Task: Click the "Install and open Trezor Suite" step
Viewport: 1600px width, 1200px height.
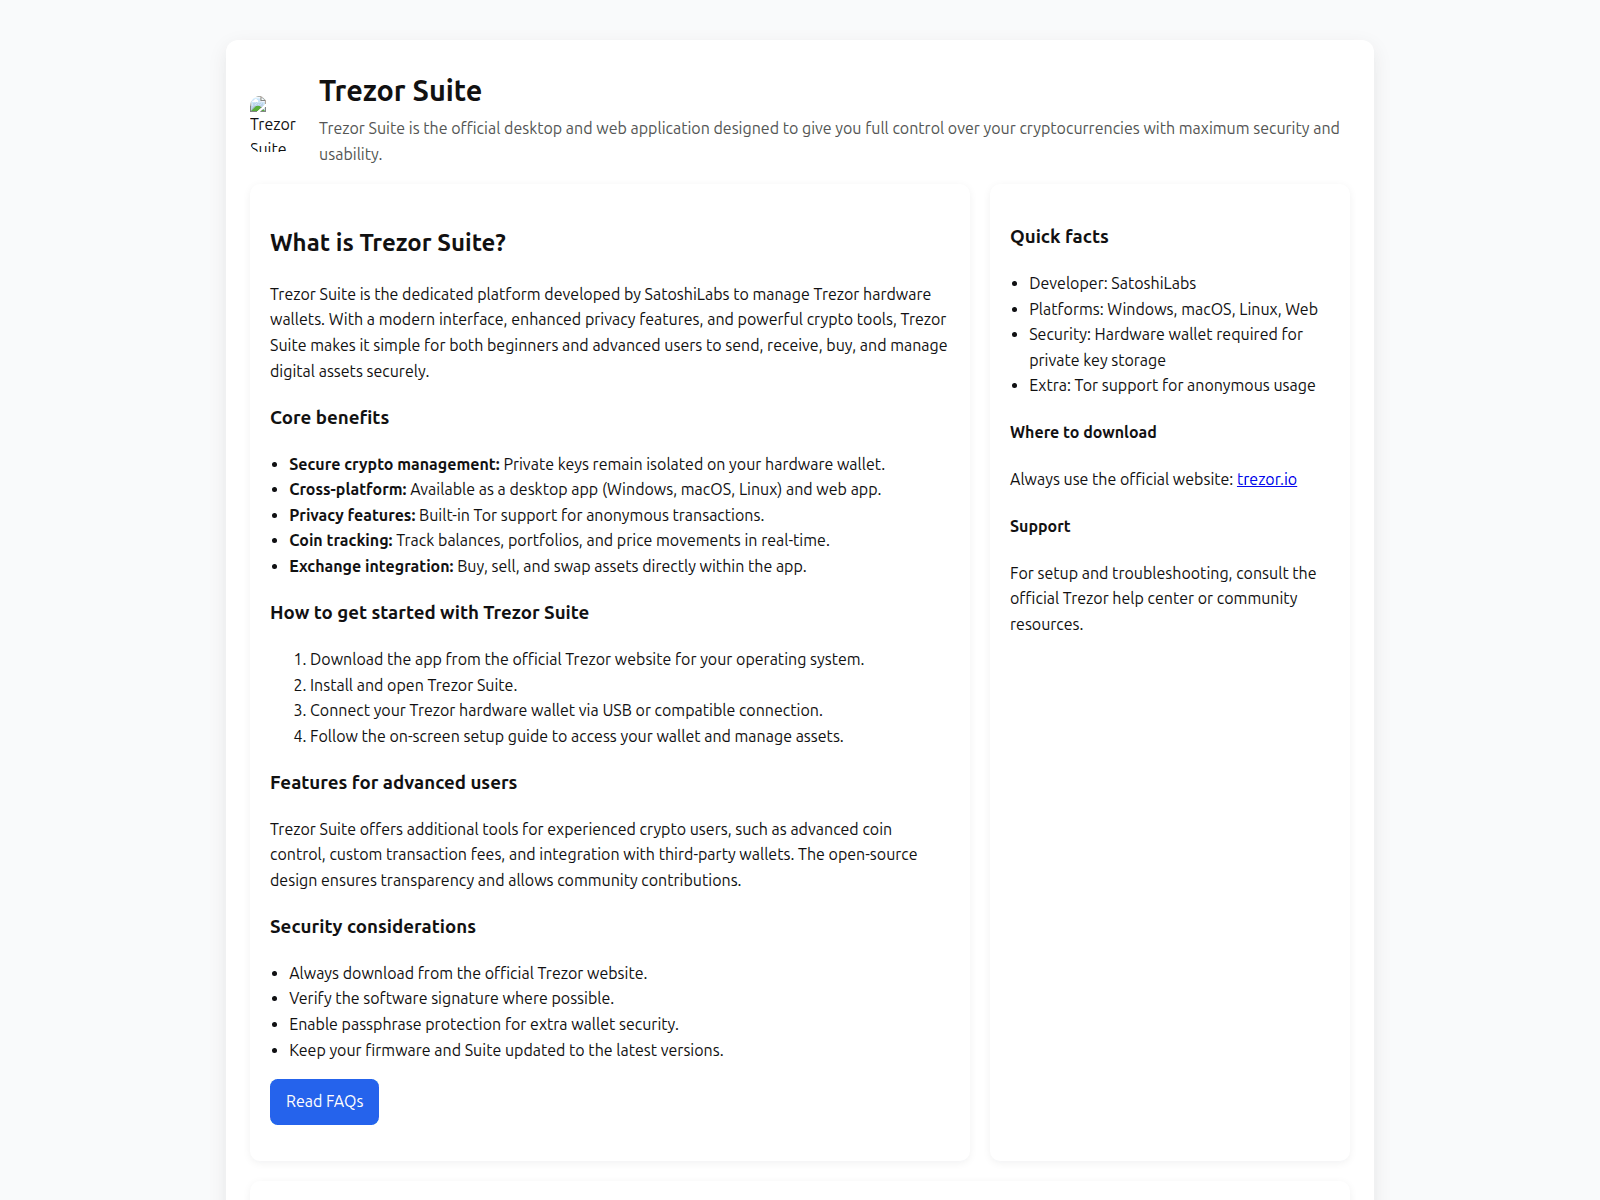Action: [x=413, y=685]
